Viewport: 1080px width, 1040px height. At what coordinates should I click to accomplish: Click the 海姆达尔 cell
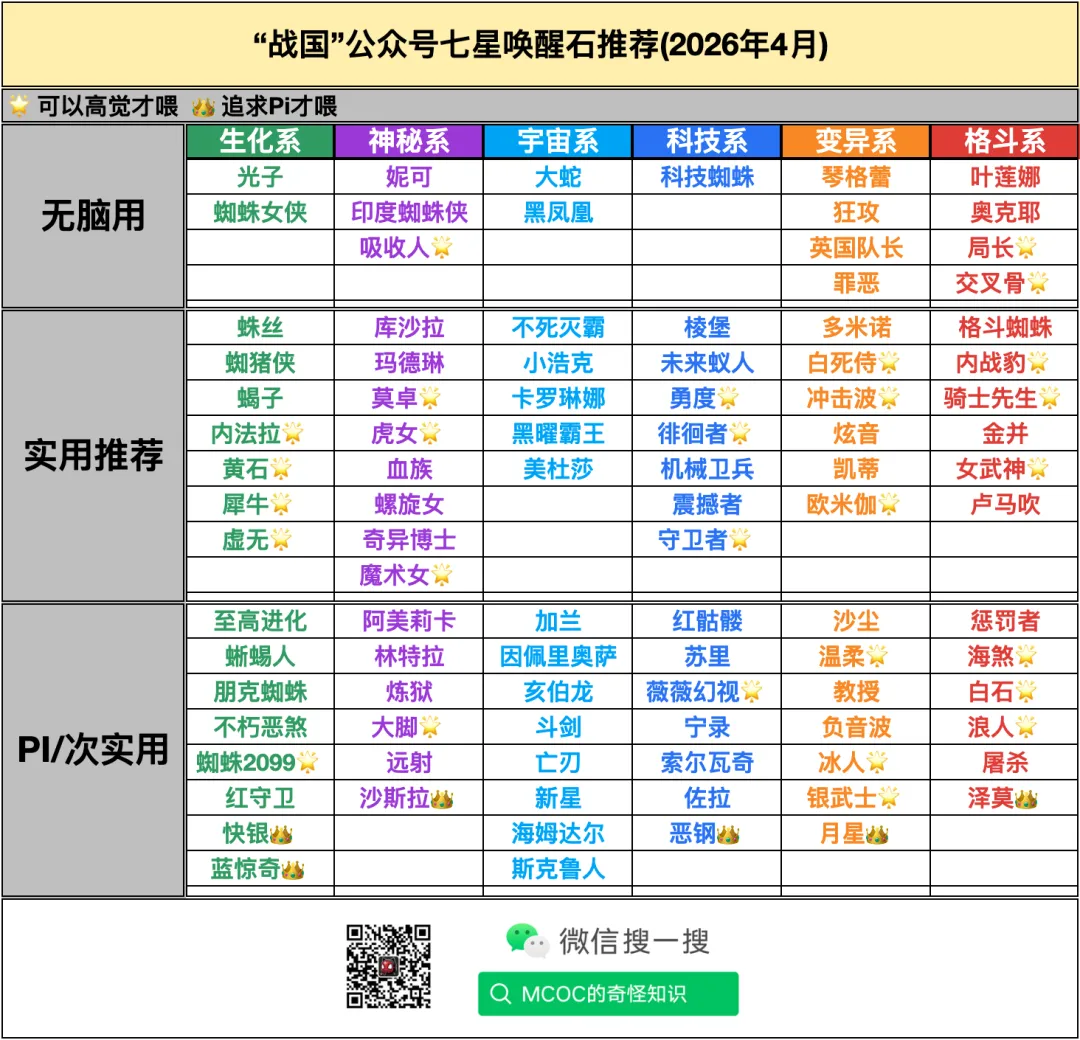558,833
